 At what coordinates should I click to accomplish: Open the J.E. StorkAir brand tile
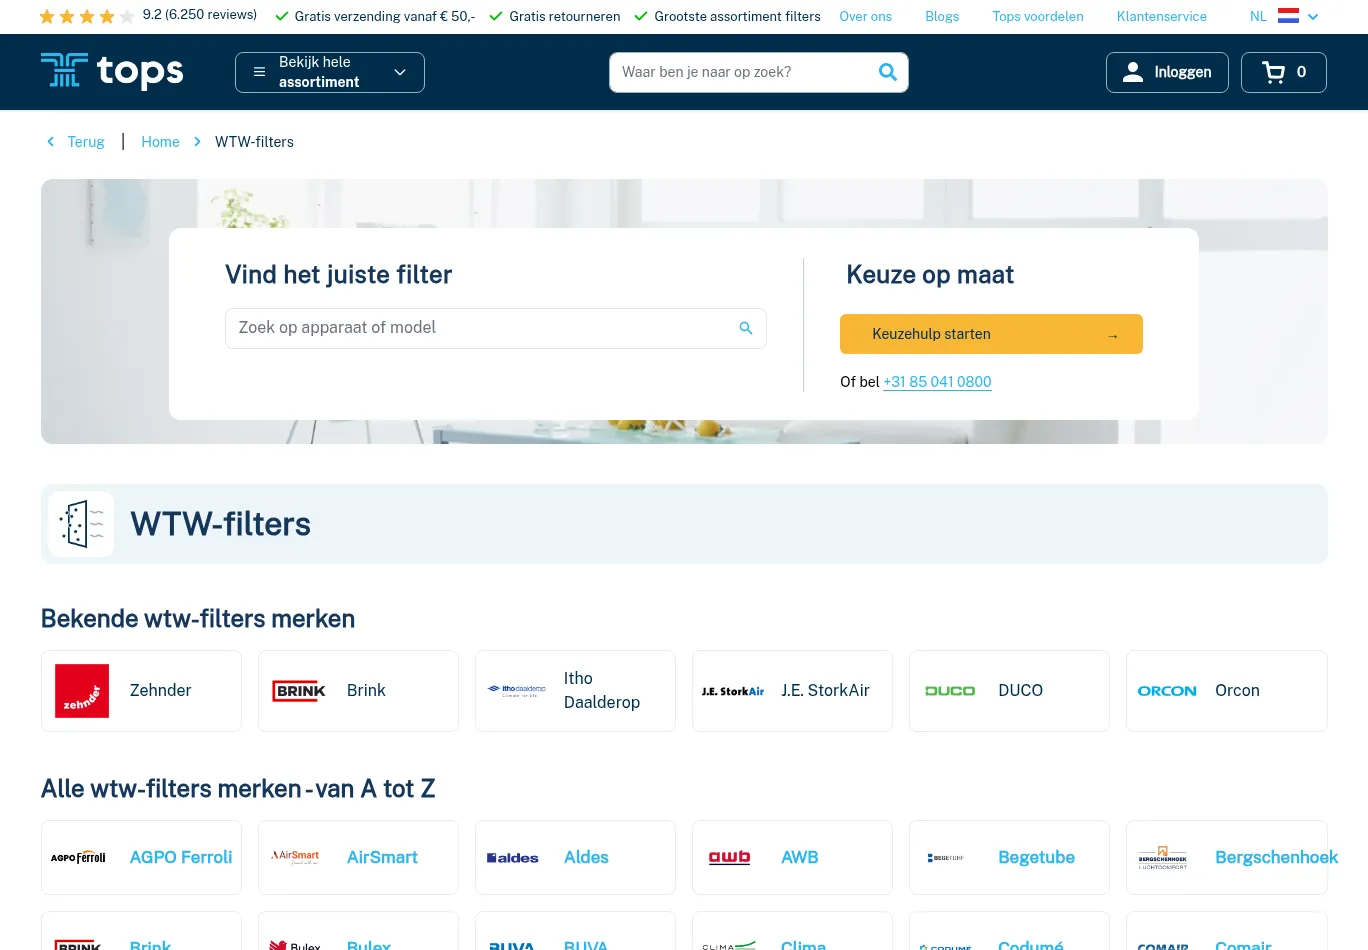click(792, 691)
